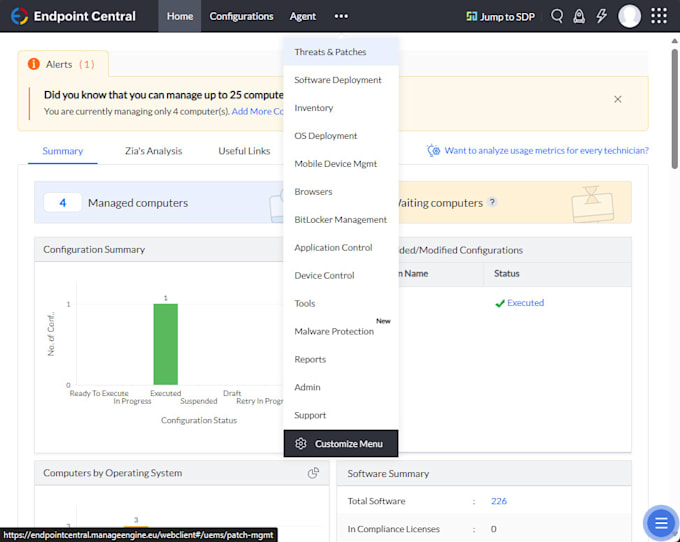This screenshot has width=680, height=542.
Task: Open the user profile avatar
Action: point(629,16)
